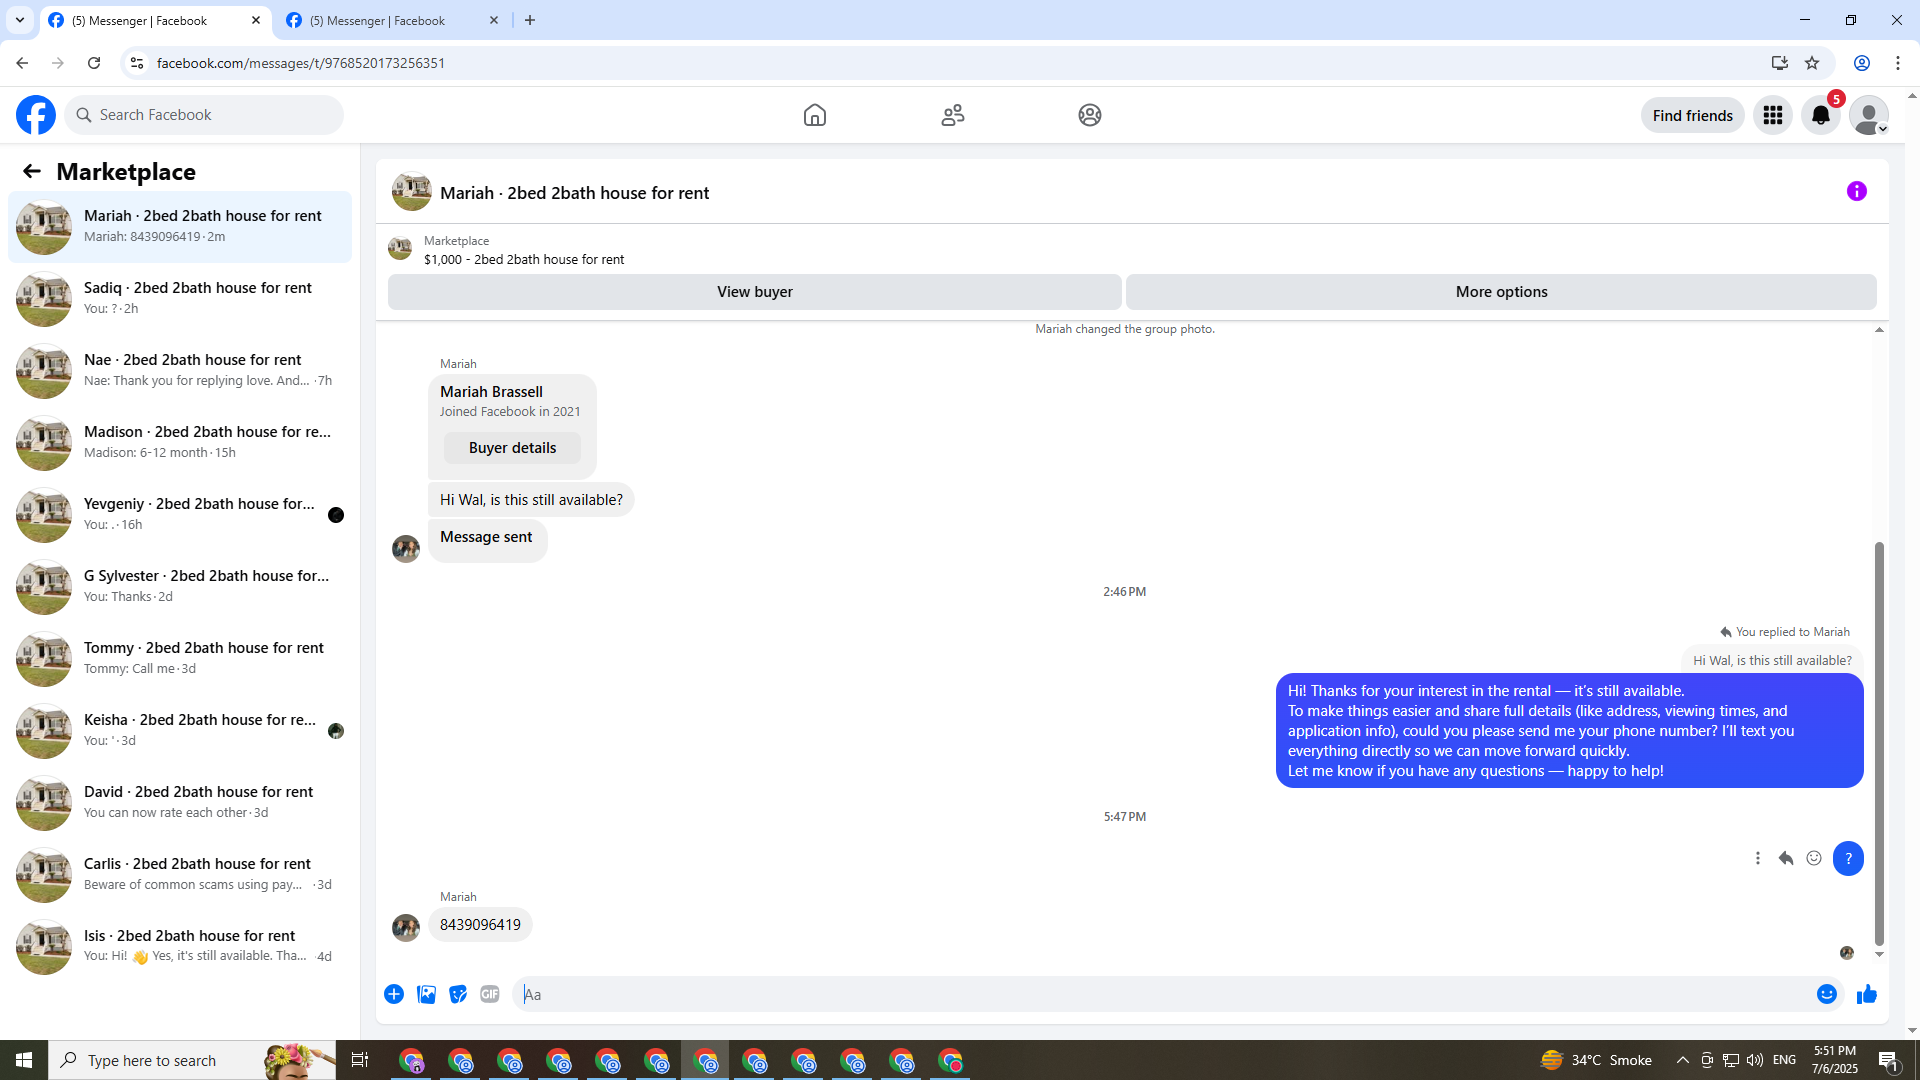The height and width of the screenshot is (1080, 1920).
Task: Open the Windows Start menu
Action: (24, 1060)
